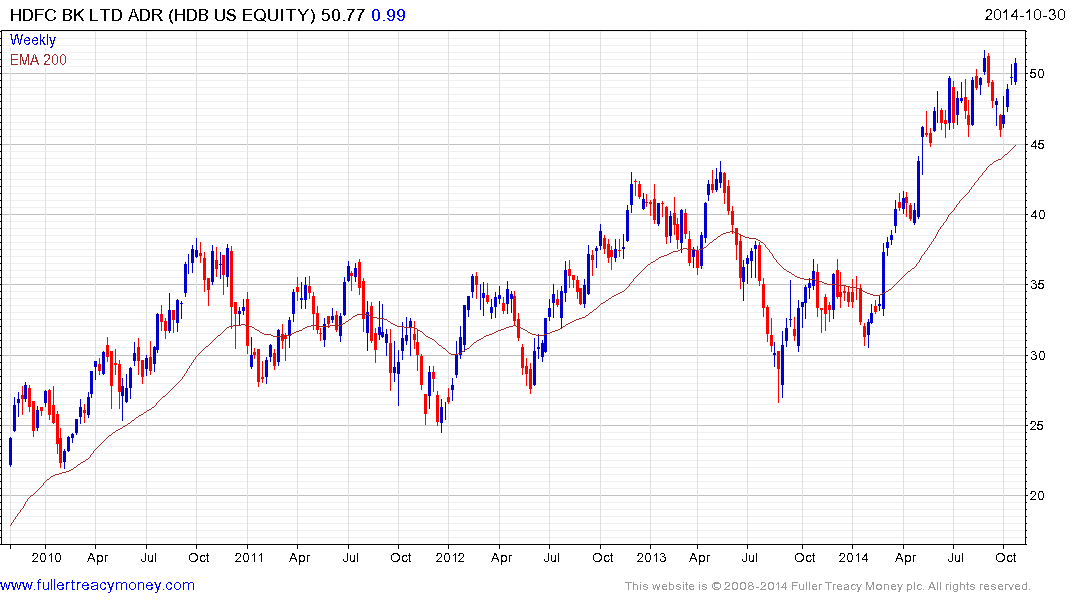Click the 35 price axis label
The width and height of the screenshot is (1075, 600).
(1037, 285)
